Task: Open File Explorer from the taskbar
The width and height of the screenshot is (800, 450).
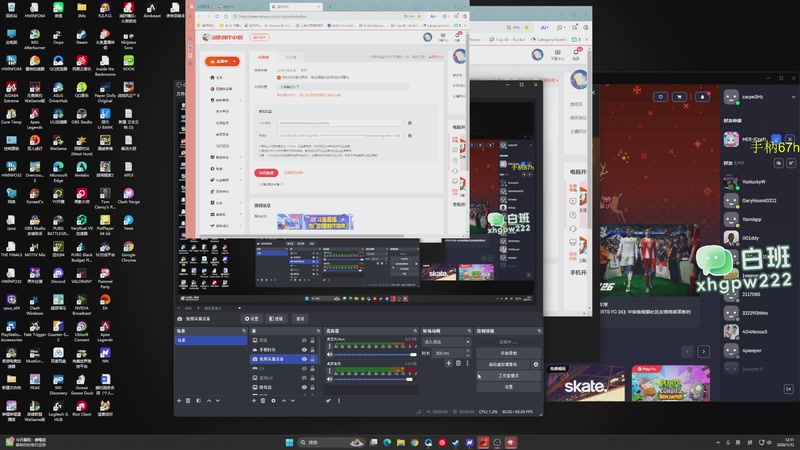Action: [x=401, y=442]
